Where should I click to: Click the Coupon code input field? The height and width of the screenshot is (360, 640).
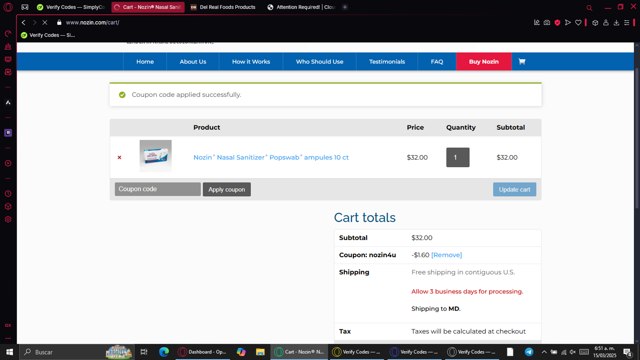[158, 189]
